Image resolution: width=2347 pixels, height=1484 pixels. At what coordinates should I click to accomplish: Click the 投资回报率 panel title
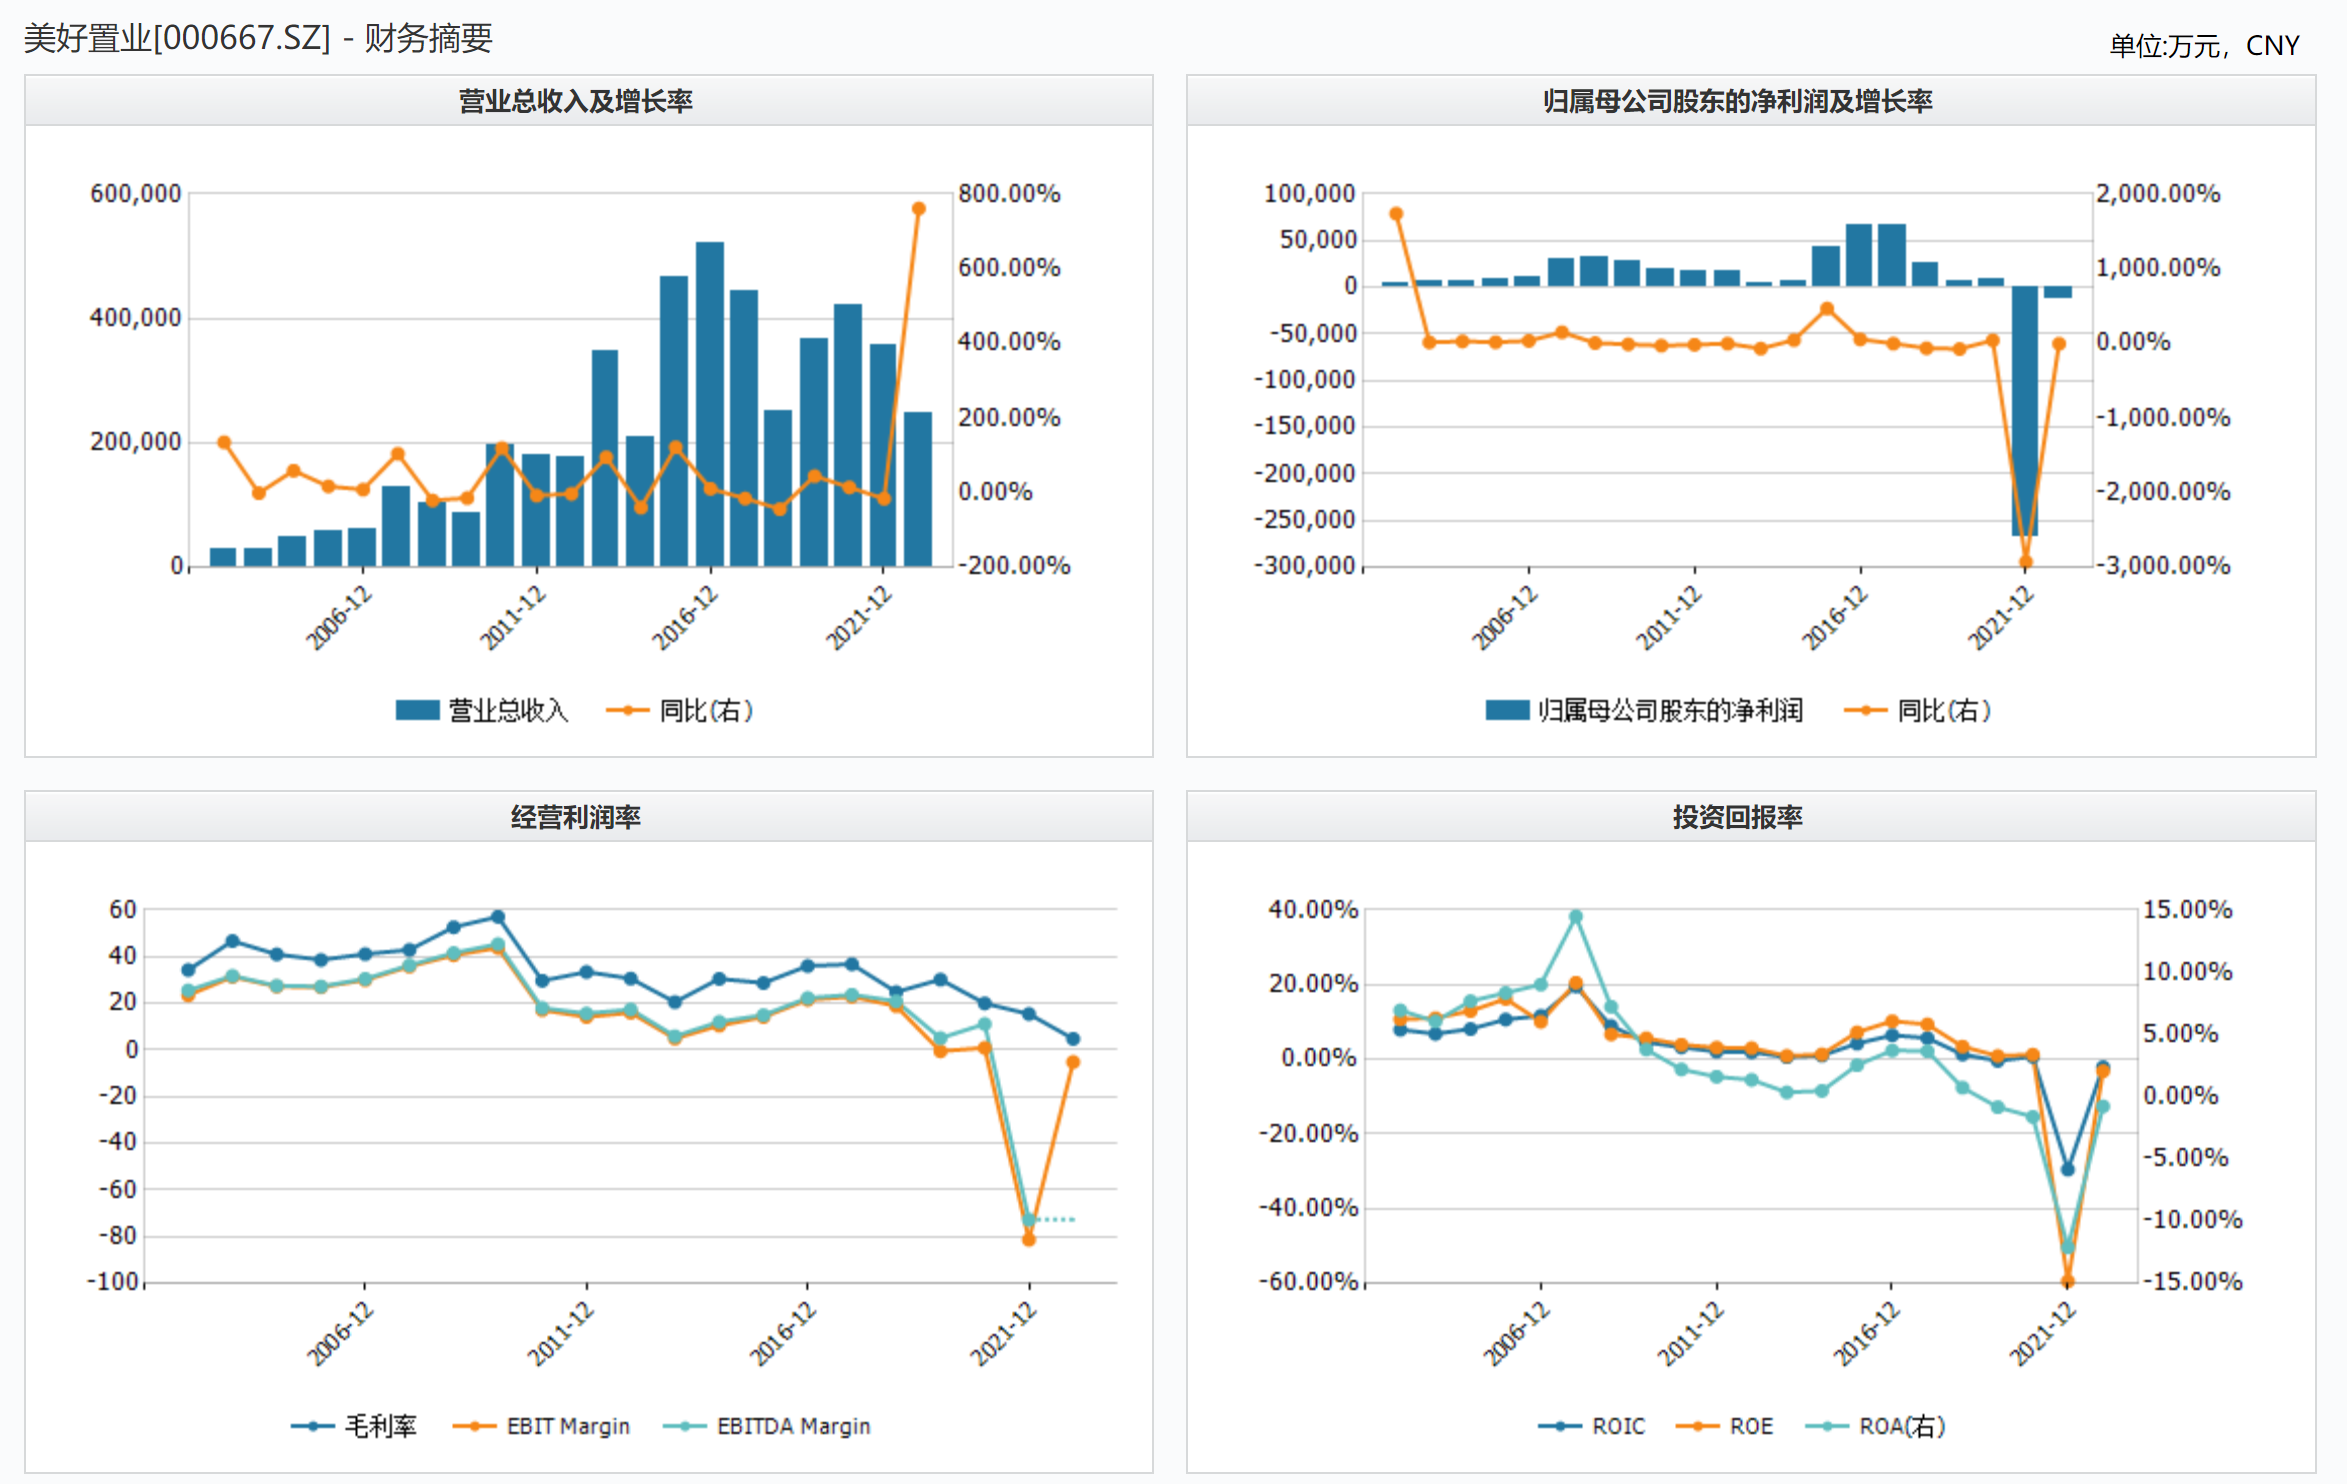click(x=1737, y=817)
